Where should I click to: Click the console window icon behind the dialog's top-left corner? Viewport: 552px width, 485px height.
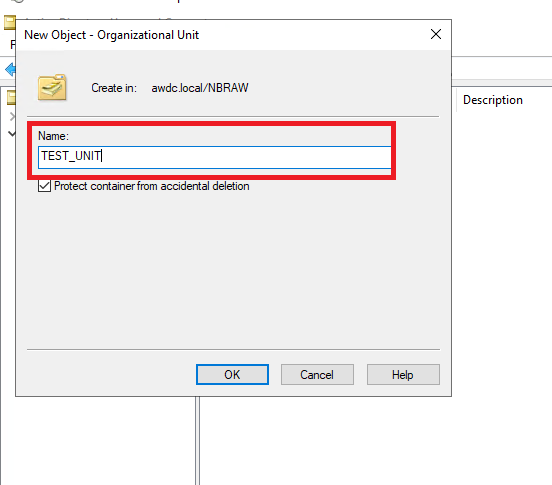[x=9, y=23]
